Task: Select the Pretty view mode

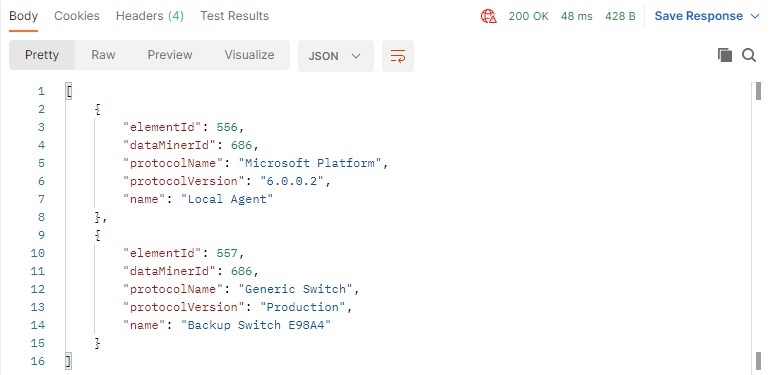Action: (42, 55)
